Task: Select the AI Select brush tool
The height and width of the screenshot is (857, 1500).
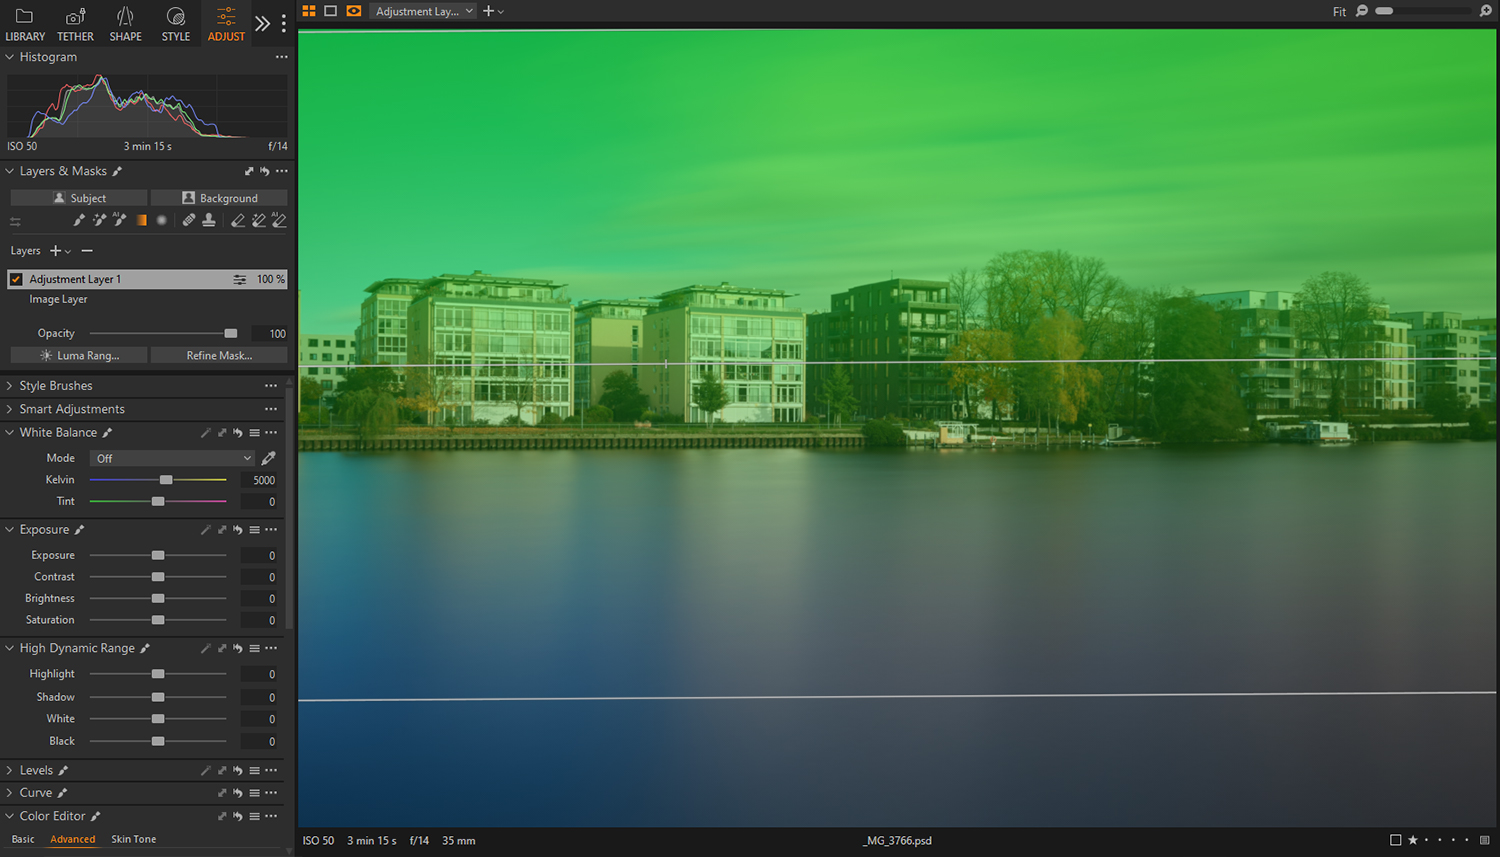Action: [119, 220]
